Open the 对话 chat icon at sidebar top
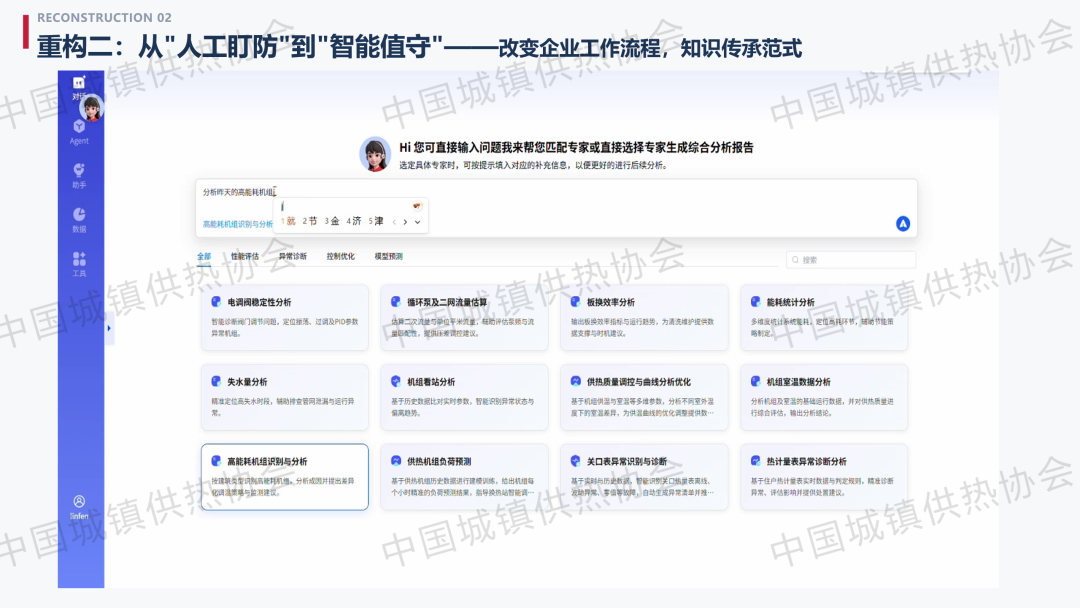1080x608 pixels. 79,87
